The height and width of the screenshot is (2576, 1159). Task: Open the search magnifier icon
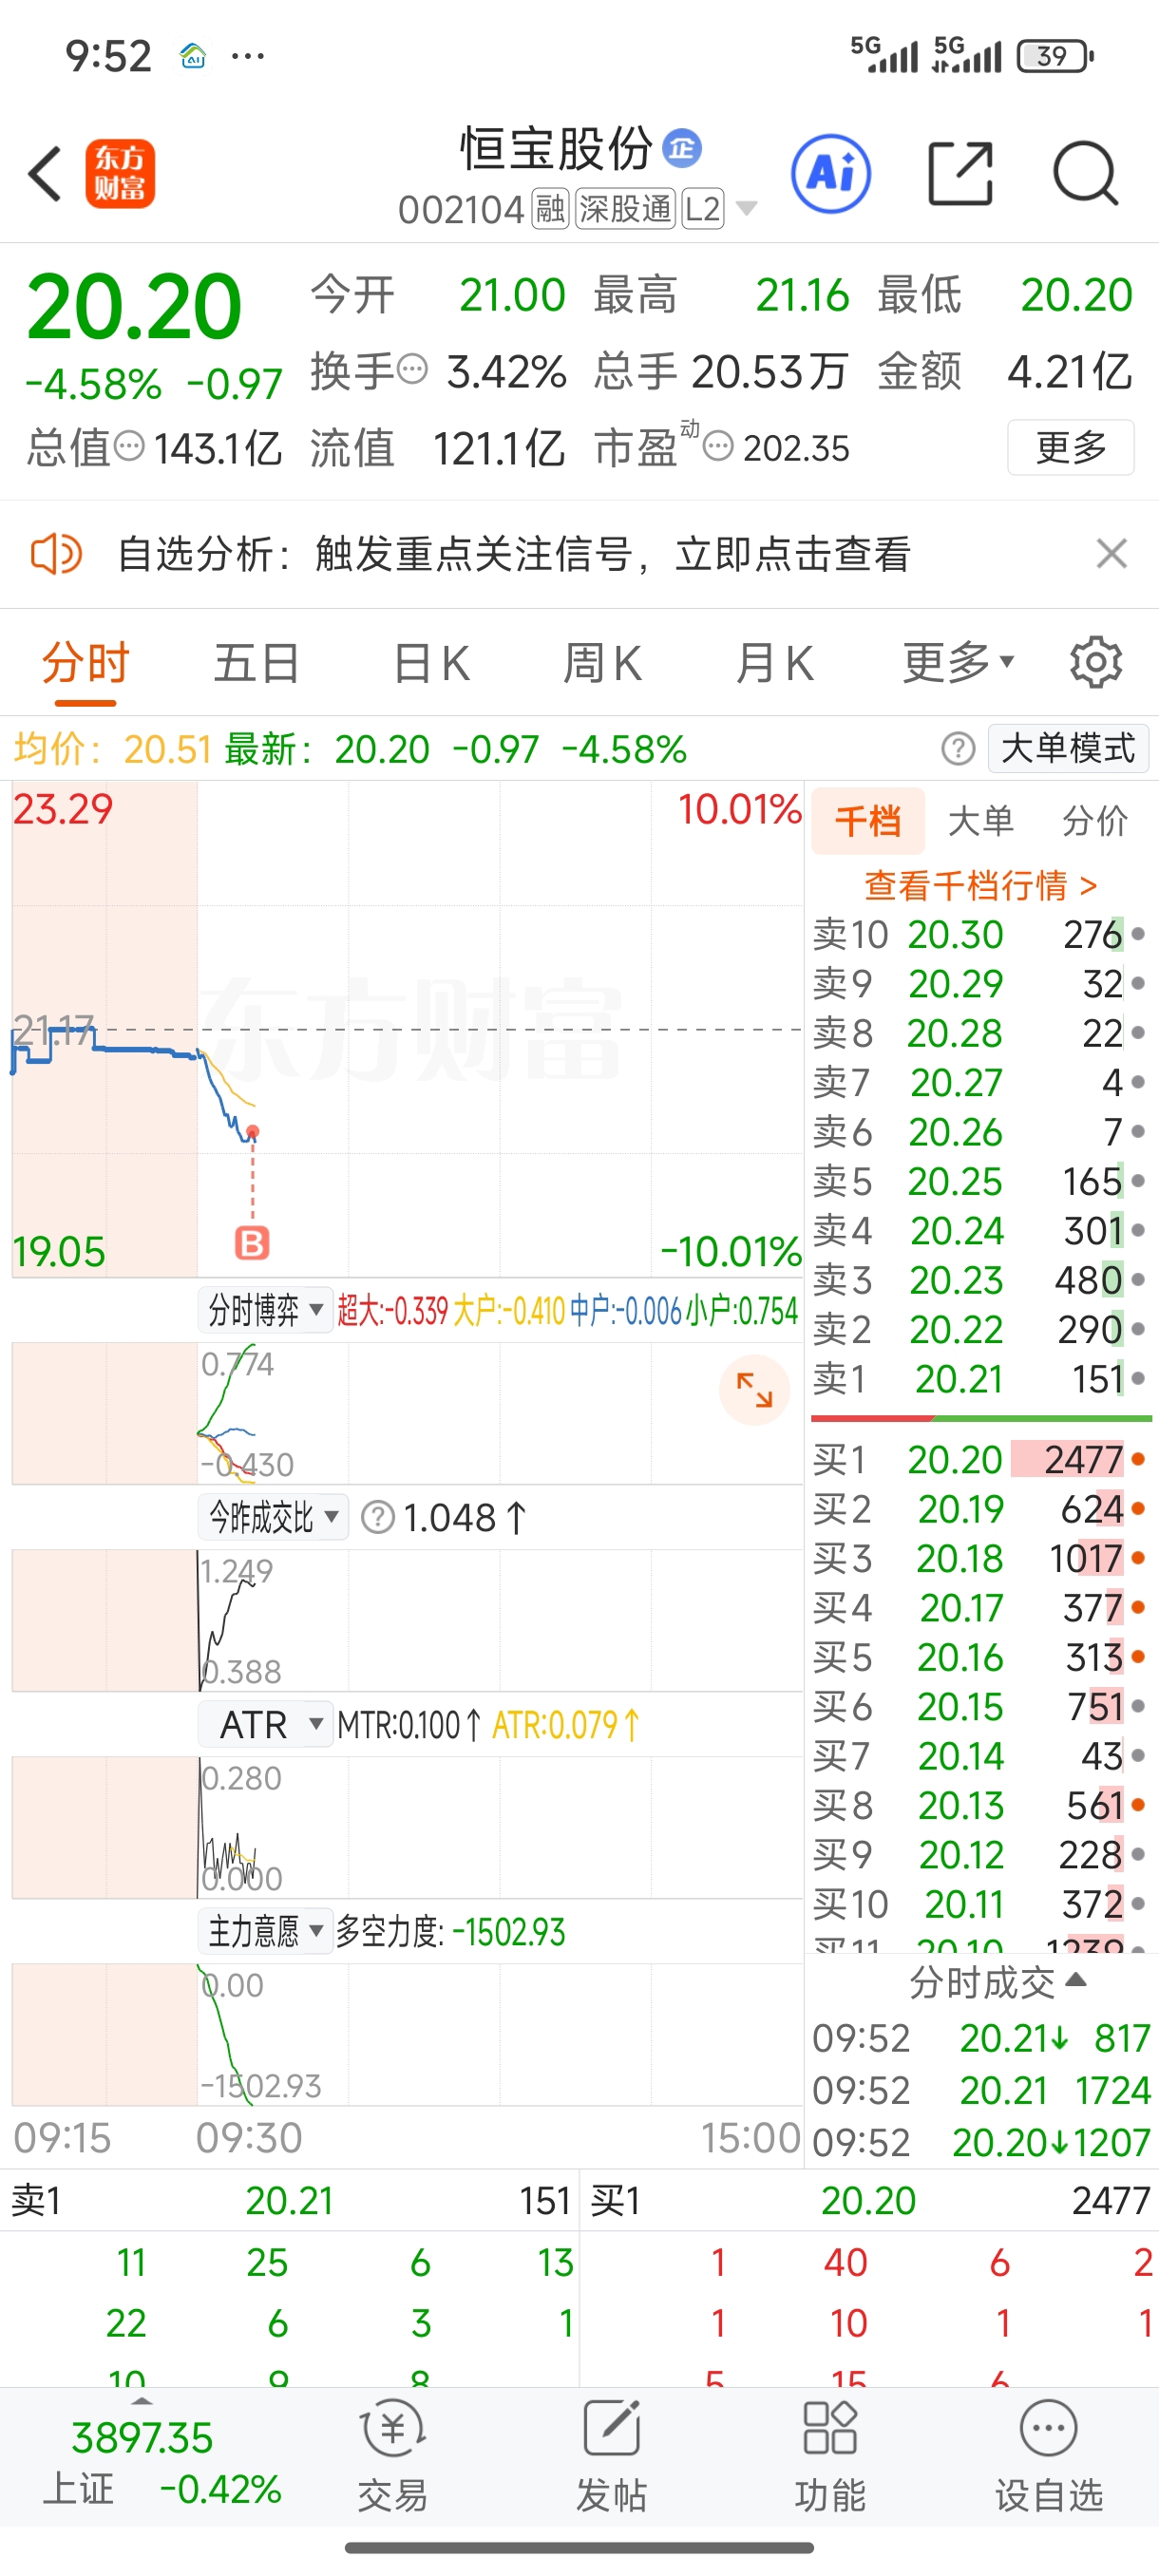(1085, 174)
